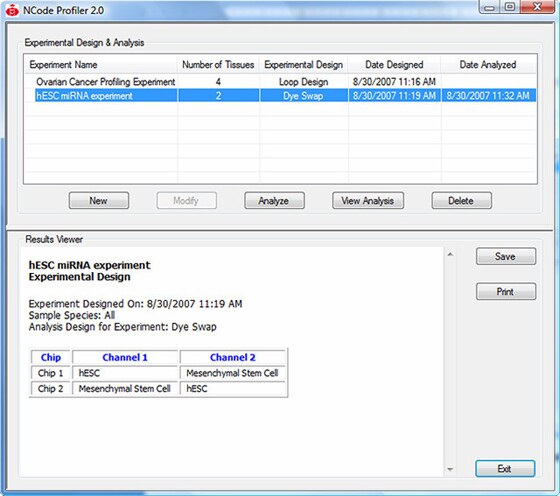Open the View Analysis button
The width and height of the screenshot is (560, 496).
[368, 201]
